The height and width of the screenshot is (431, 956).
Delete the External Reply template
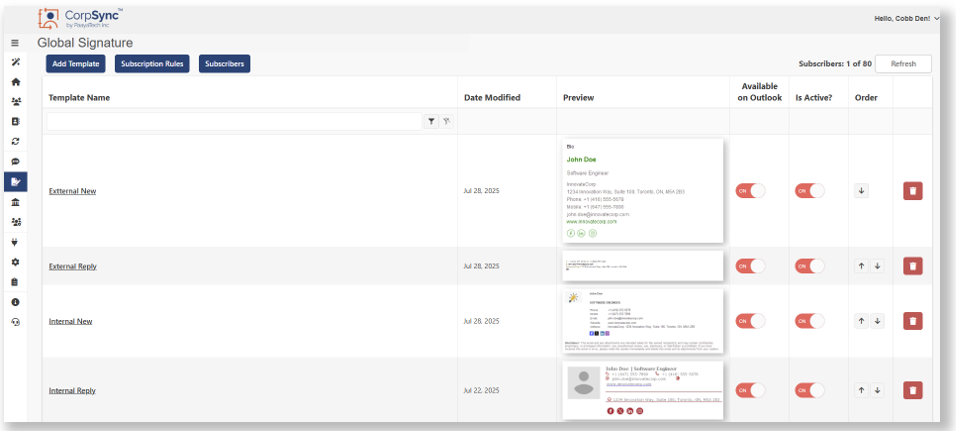point(913,266)
